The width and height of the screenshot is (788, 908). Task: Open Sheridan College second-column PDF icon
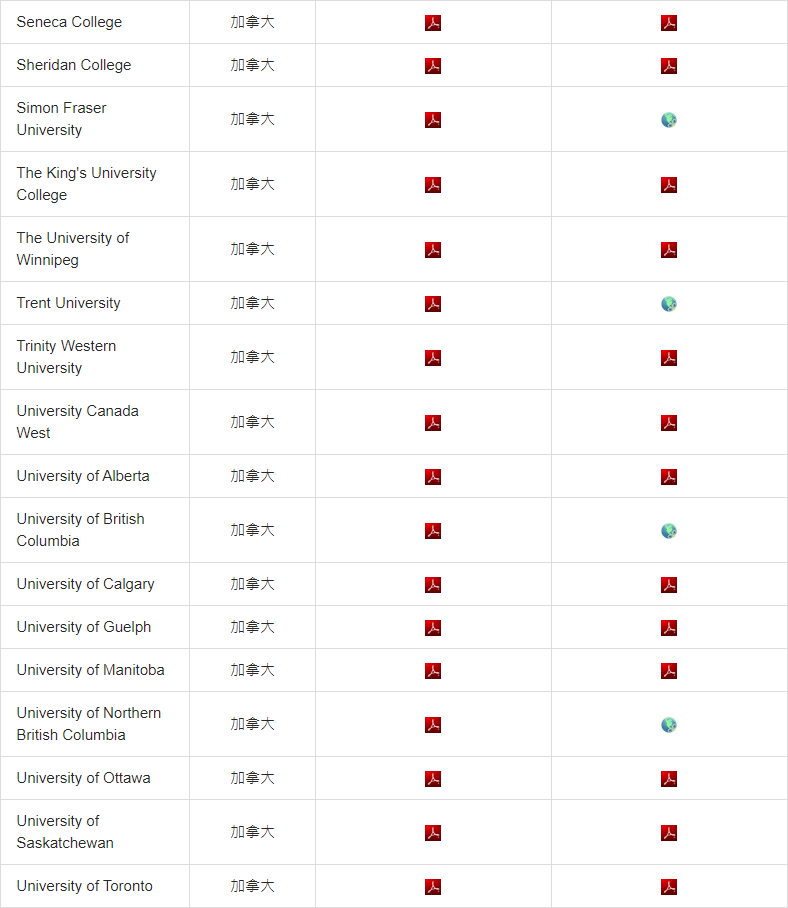pyautogui.click(x=669, y=65)
